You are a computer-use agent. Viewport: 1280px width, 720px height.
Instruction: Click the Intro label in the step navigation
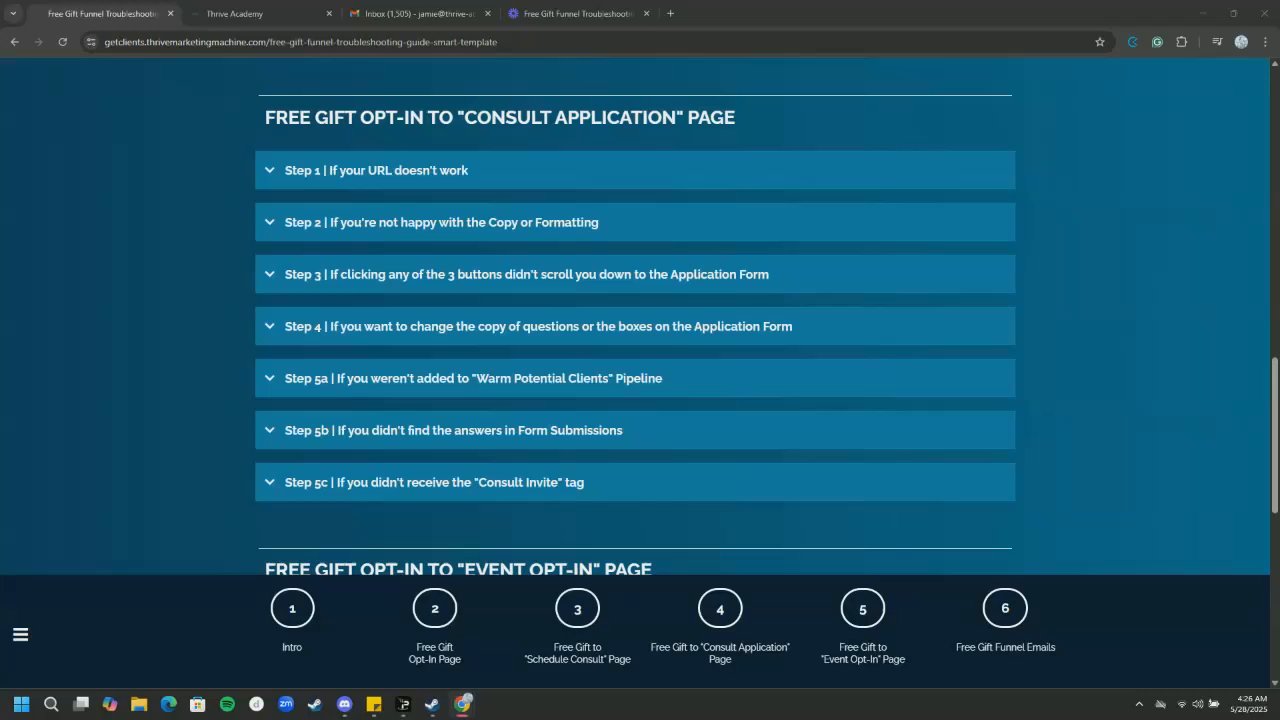[x=292, y=647]
